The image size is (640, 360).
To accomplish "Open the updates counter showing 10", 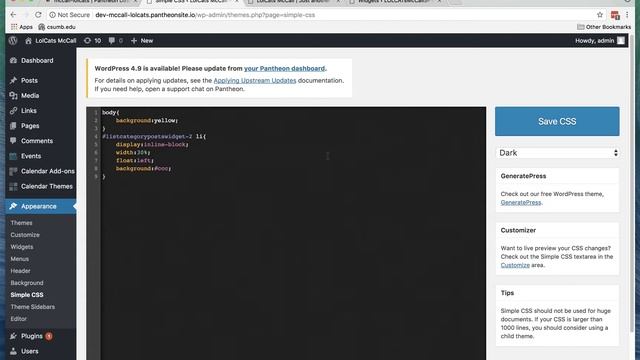I will (x=93, y=40).
